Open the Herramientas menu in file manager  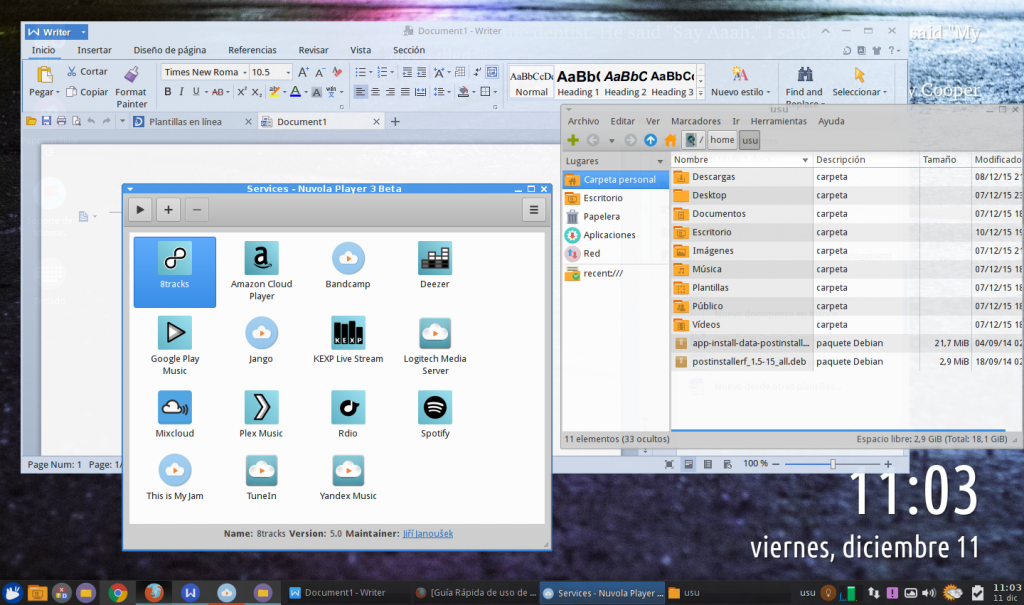[x=778, y=121]
